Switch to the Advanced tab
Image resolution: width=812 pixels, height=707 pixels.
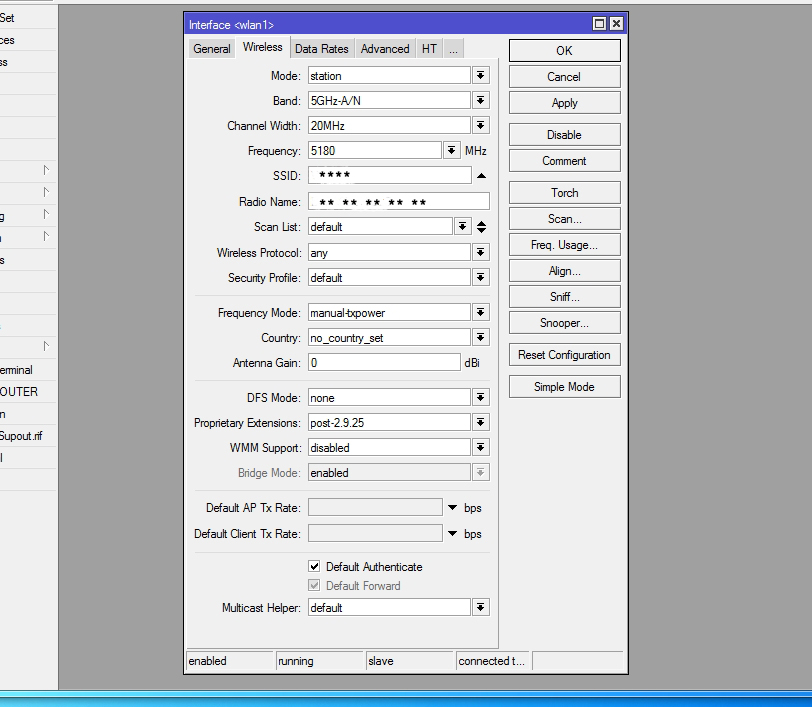pos(385,49)
